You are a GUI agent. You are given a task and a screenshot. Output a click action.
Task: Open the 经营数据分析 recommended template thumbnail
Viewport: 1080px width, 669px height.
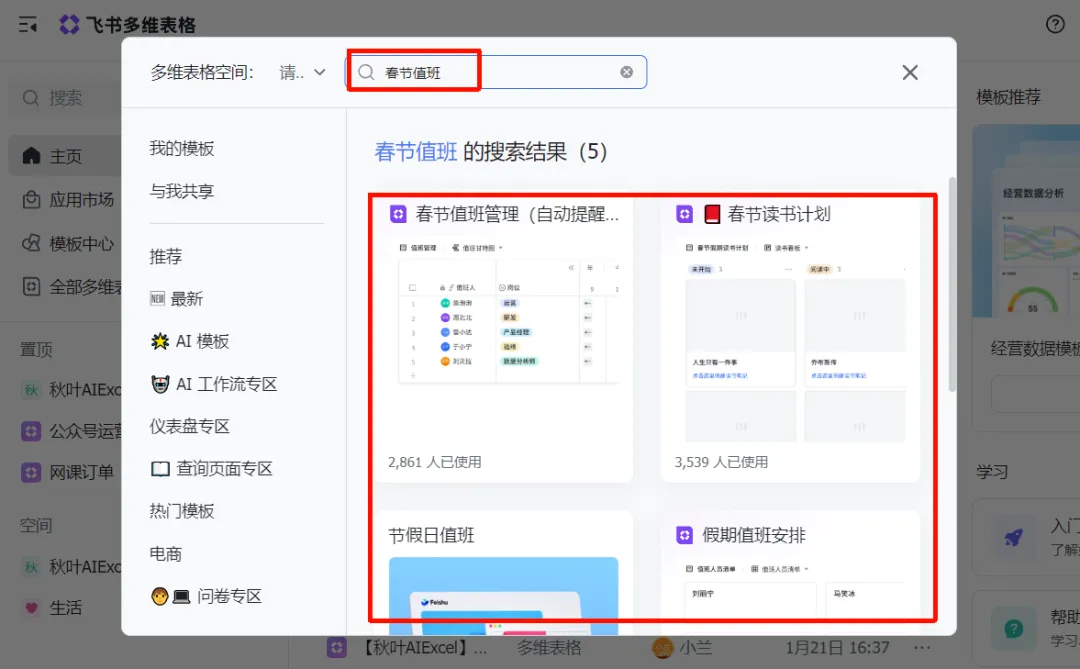[x=1026, y=220]
